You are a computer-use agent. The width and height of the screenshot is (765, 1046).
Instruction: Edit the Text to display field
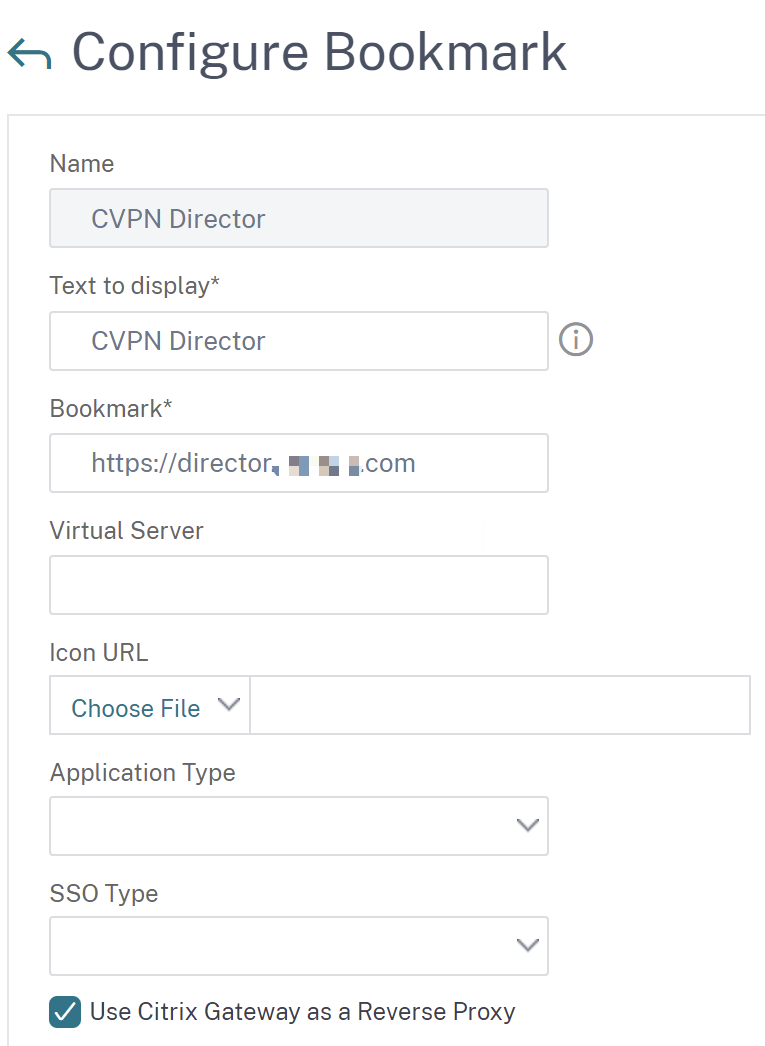pyautogui.click(x=299, y=341)
